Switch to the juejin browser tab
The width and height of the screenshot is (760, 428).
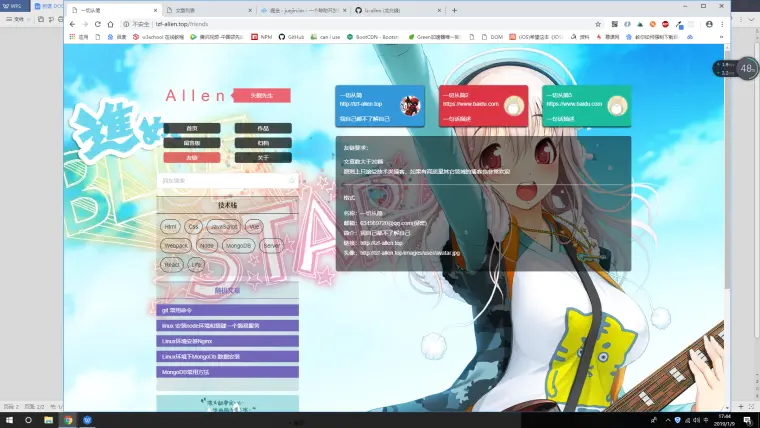[x=303, y=10]
